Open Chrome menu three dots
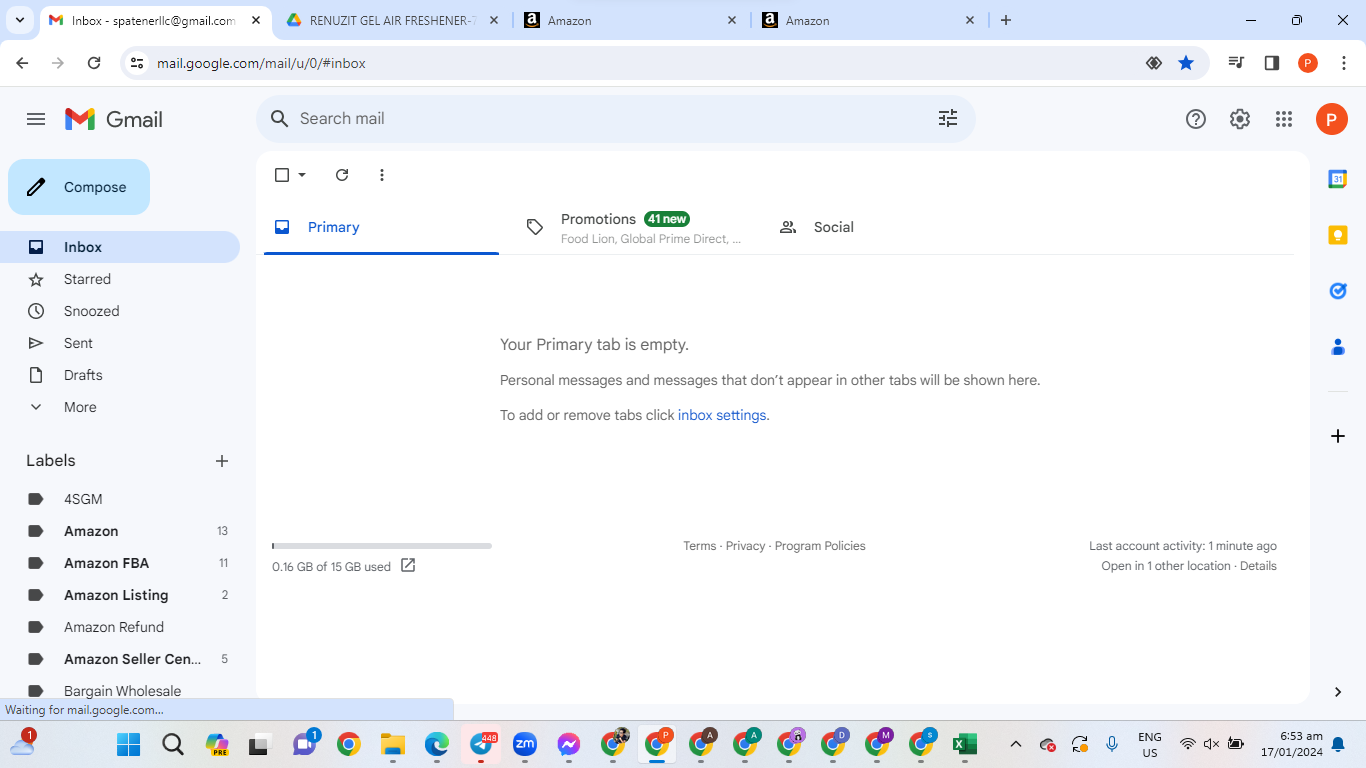The height and width of the screenshot is (768, 1366). point(1344,63)
